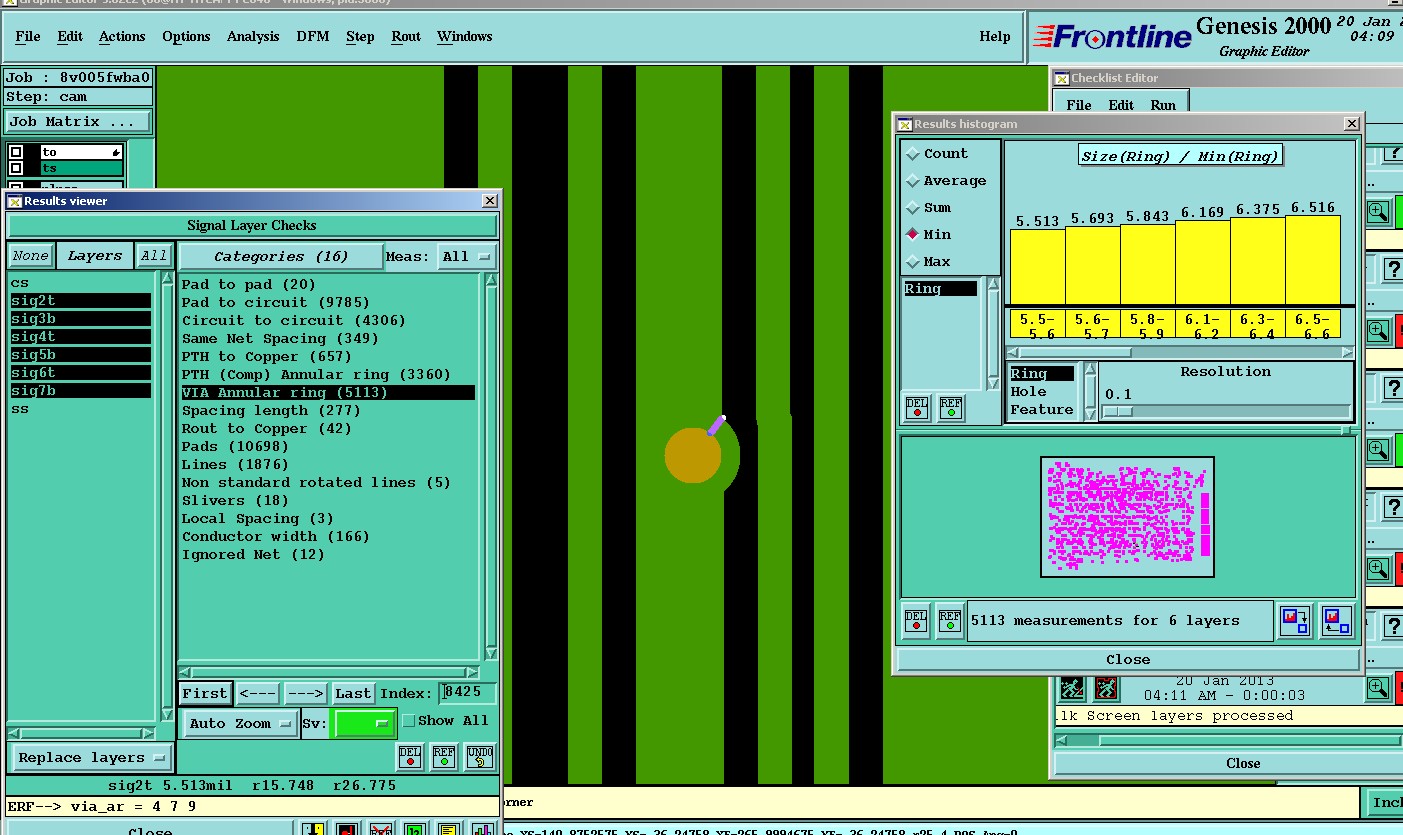
Task: Select layer cs in layers list
Action: [x=80, y=283]
